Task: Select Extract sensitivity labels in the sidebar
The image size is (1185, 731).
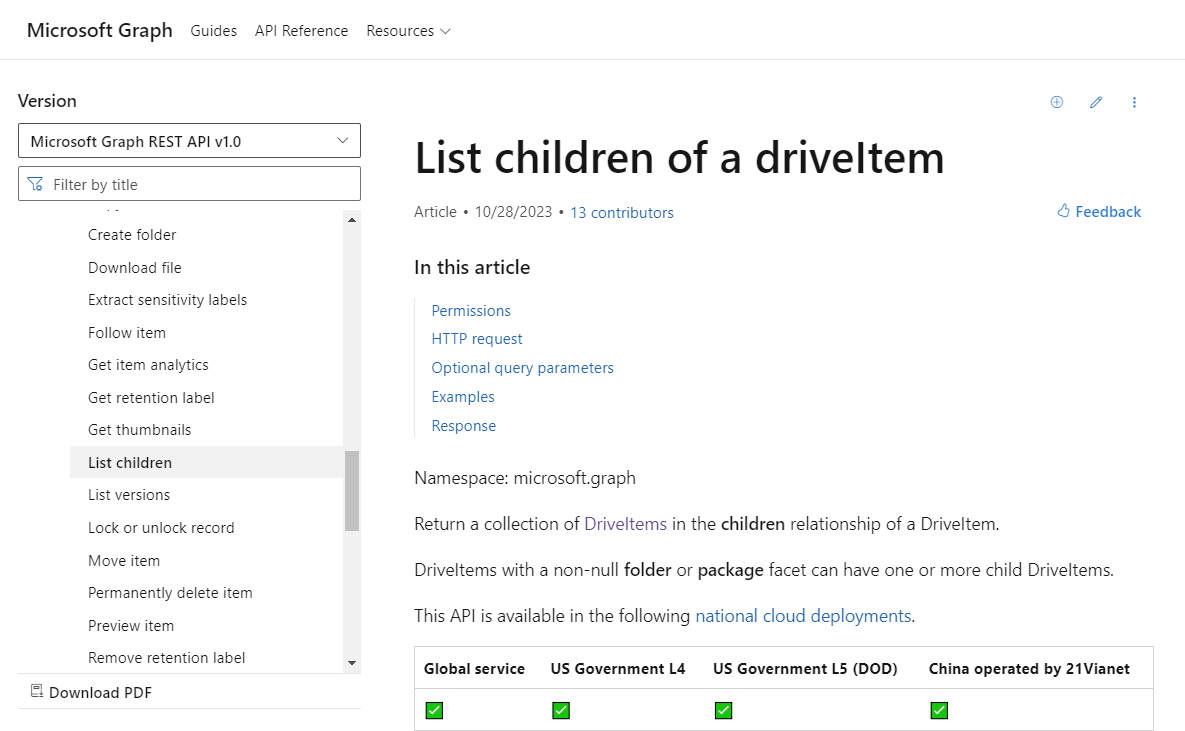Action: (167, 300)
